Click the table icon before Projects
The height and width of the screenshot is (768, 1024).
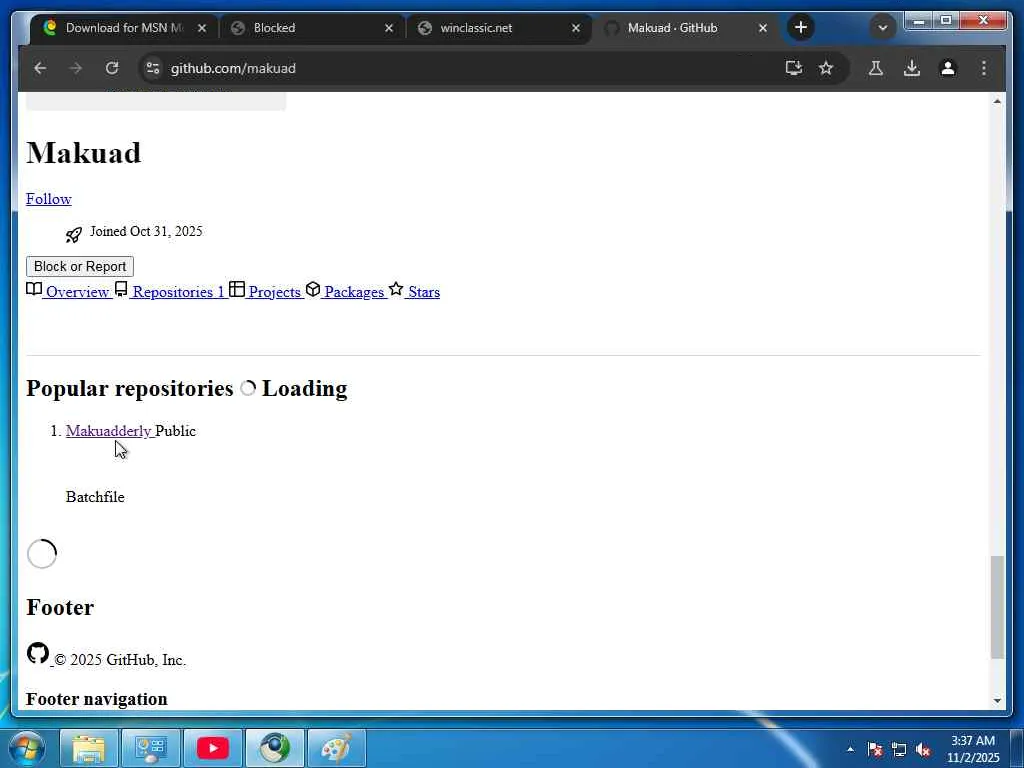[x=237, y=289]
